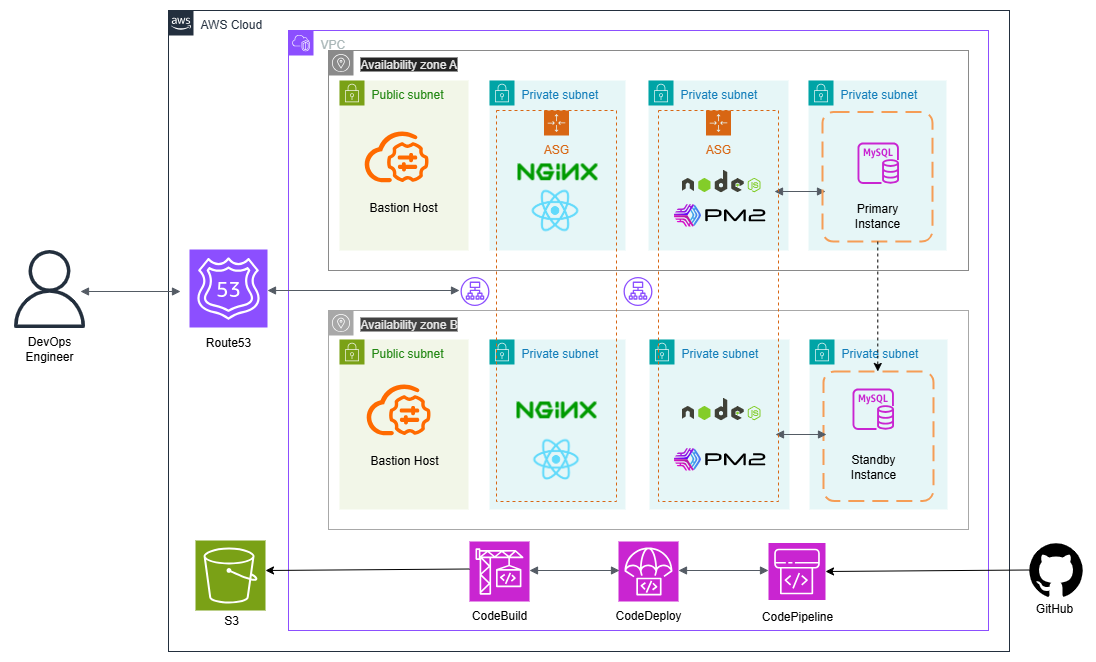Click the CodeBuild icon
The image size is (1096, 662).
(x=499, y=570)
